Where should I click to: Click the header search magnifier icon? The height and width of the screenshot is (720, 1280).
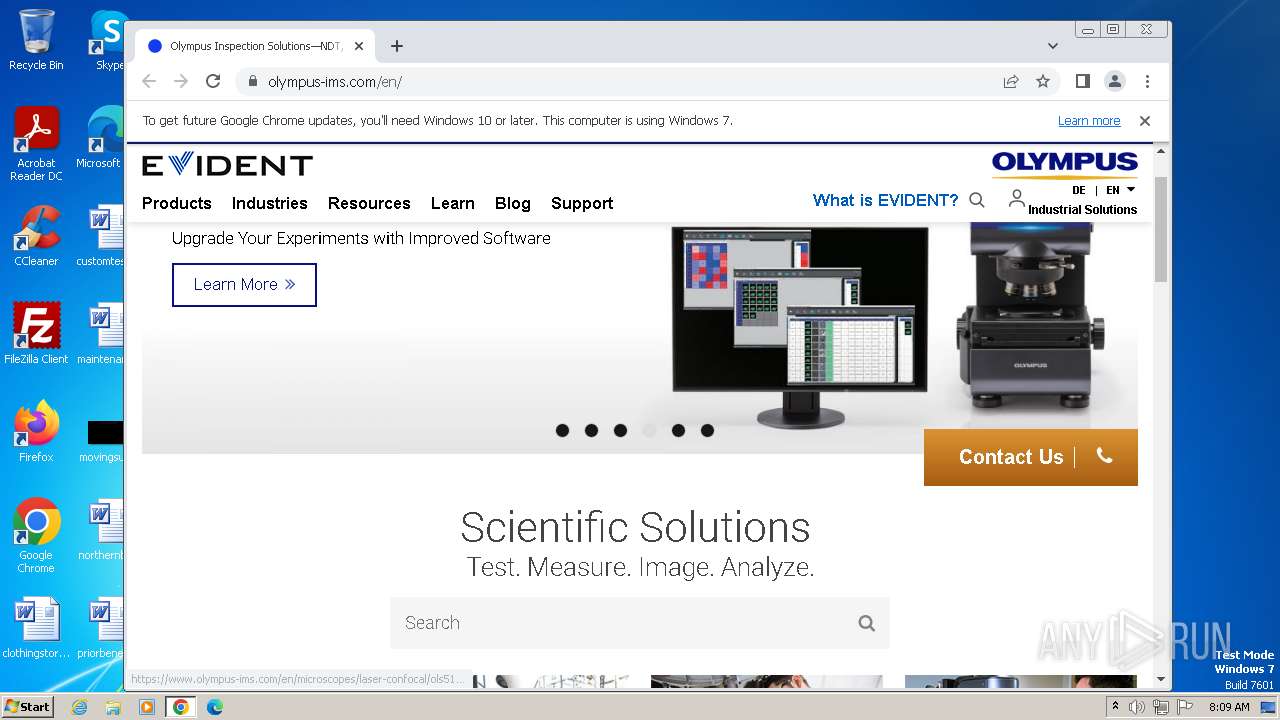tap(977, 200)
